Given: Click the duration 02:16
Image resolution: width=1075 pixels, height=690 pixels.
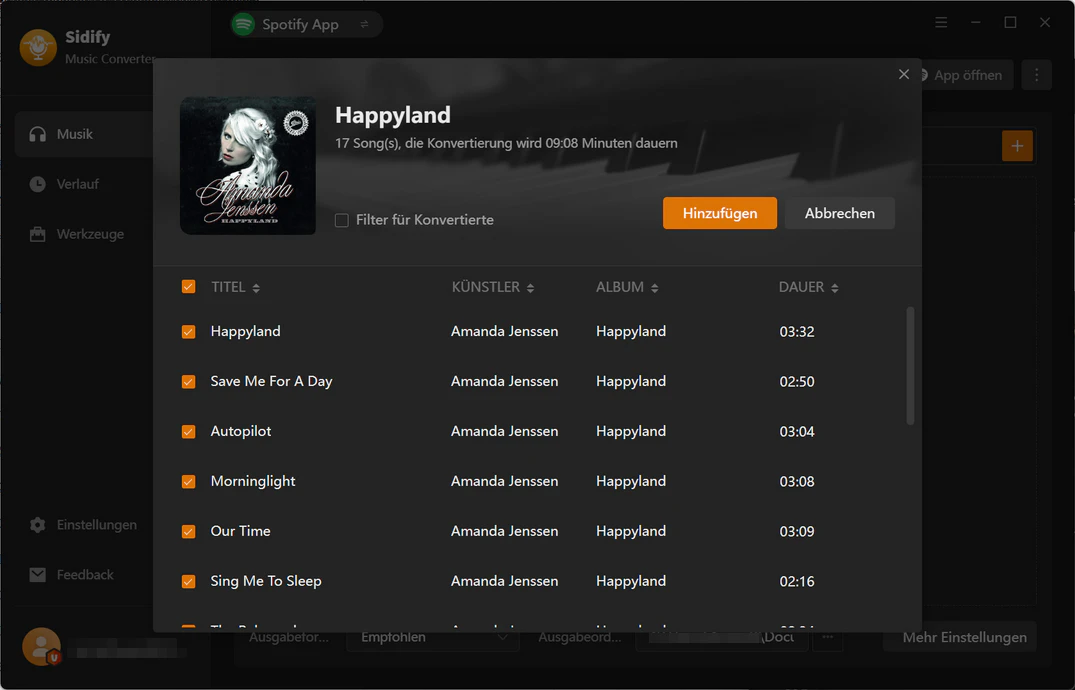Looking at the screenshot, I should coord(797,582).
